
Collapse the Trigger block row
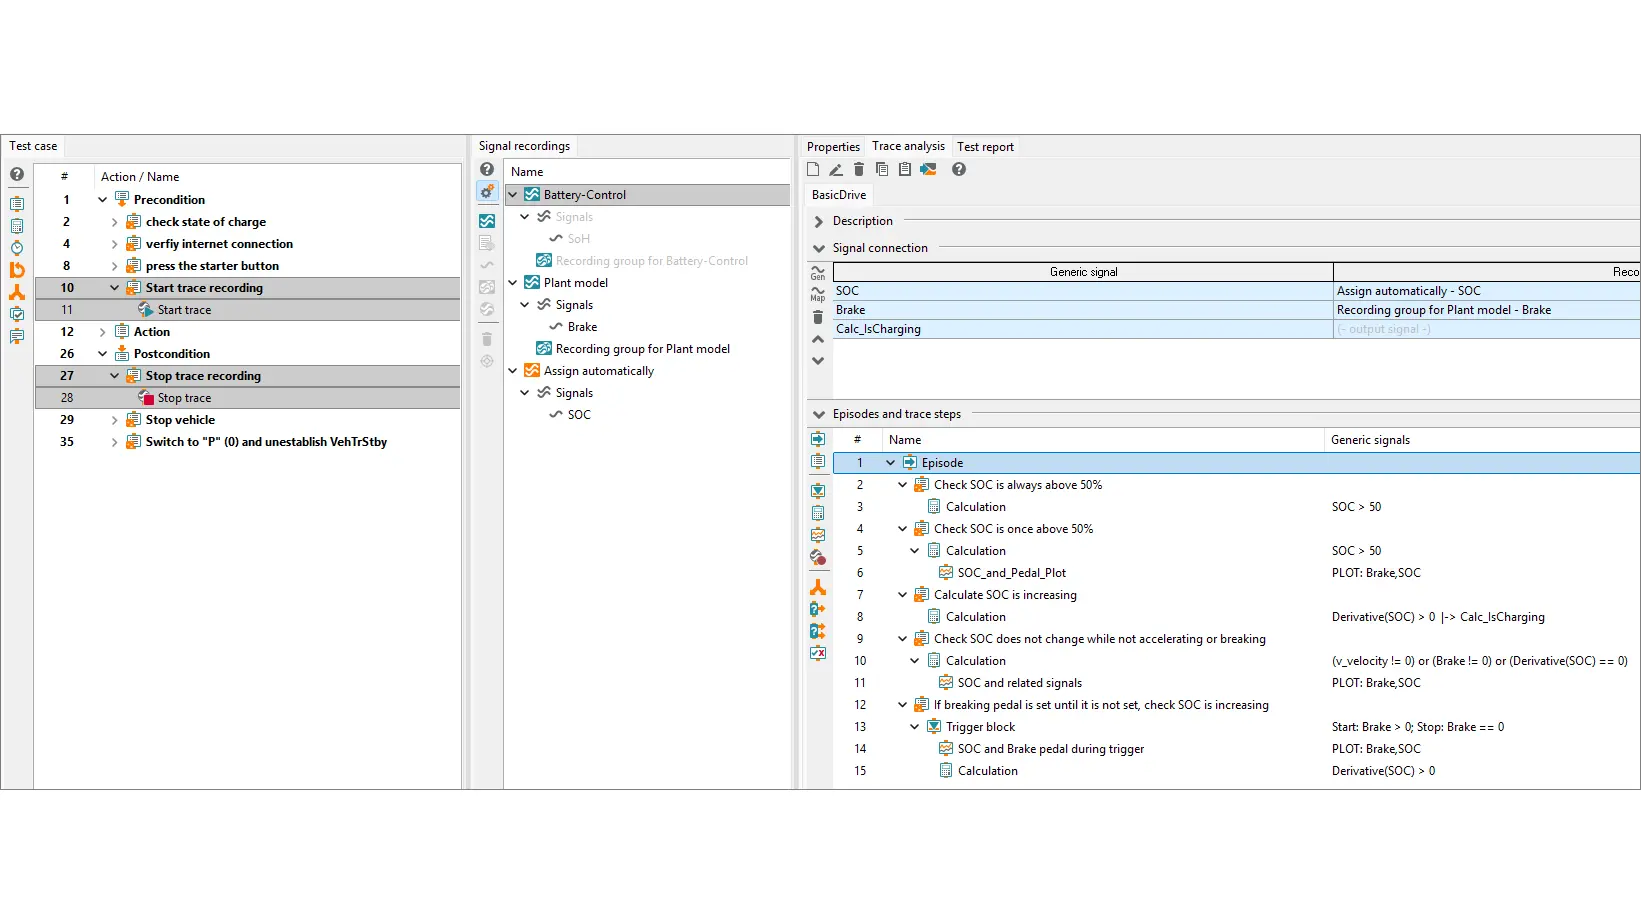pos(914,727)
